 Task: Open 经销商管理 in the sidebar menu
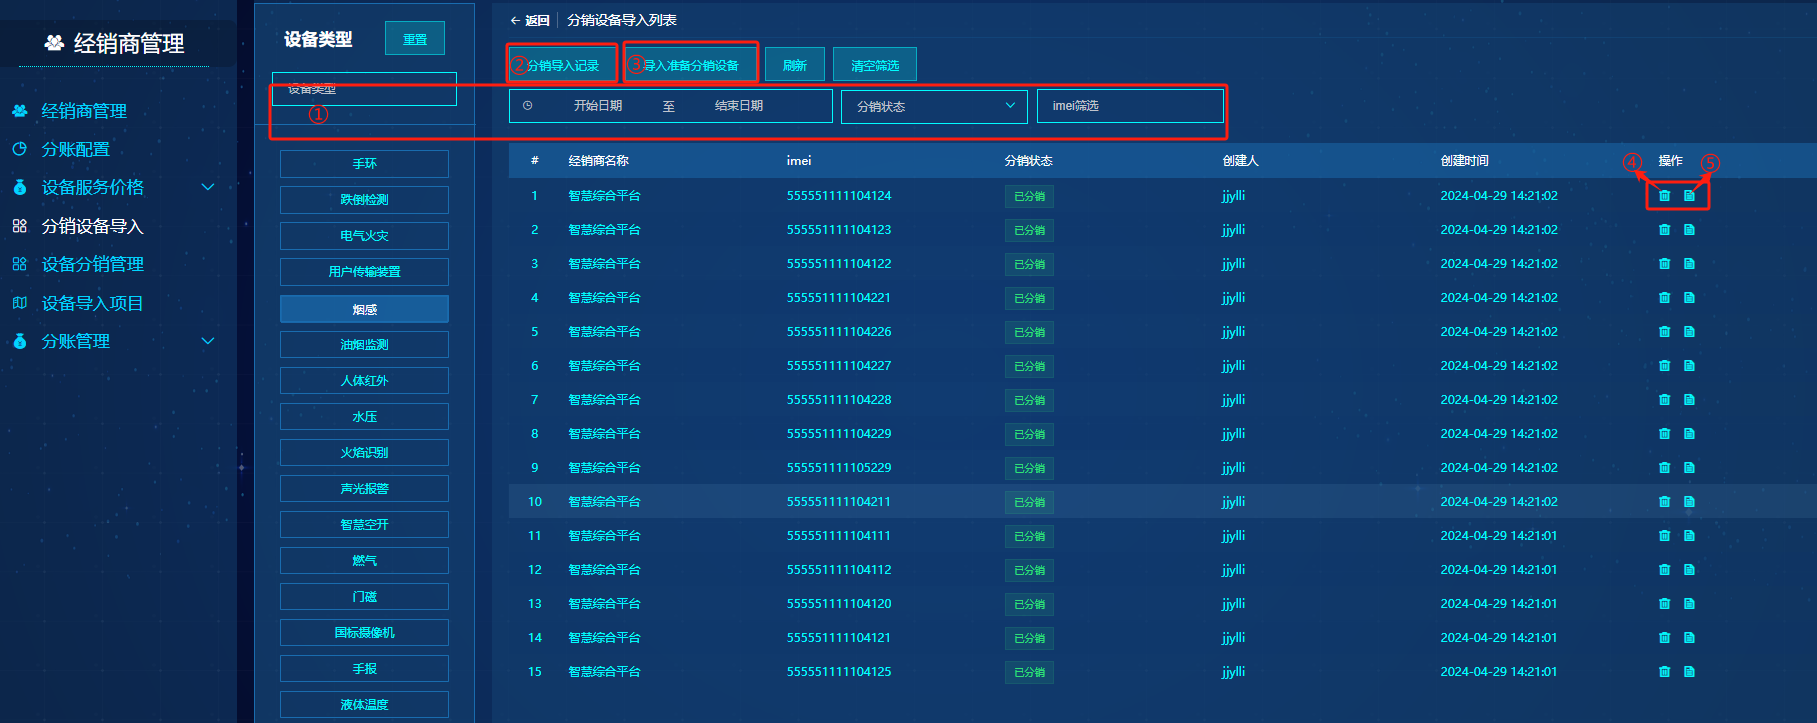pos(84,111)
